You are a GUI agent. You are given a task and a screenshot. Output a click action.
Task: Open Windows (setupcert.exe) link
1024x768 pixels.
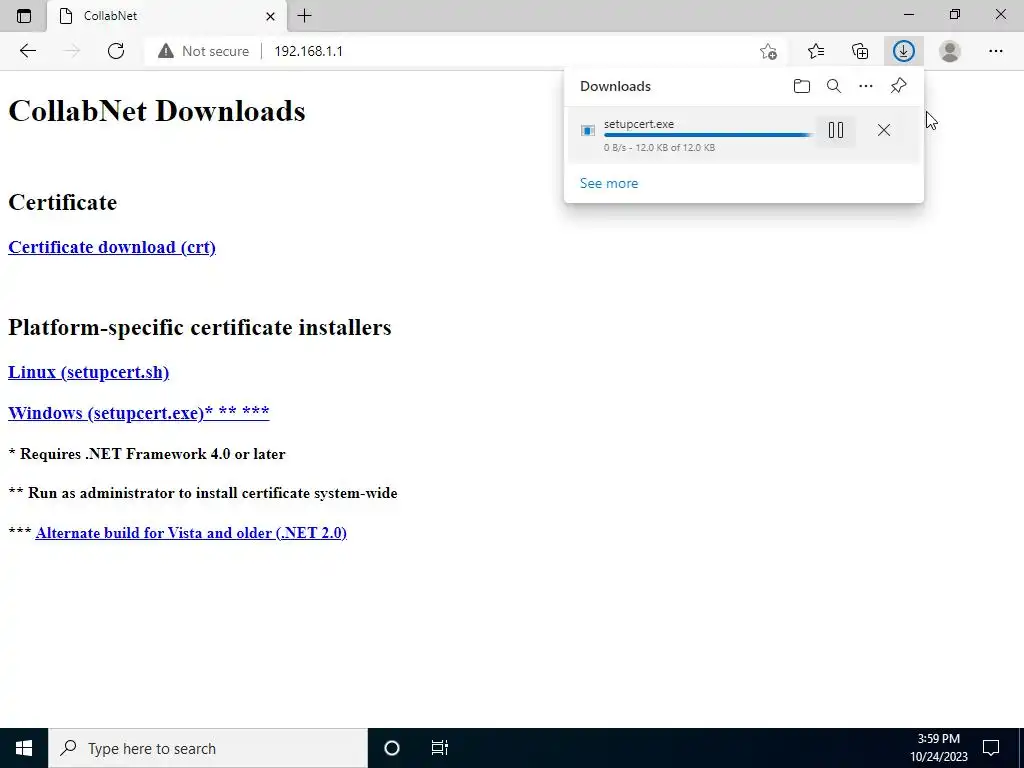(138, 413)
